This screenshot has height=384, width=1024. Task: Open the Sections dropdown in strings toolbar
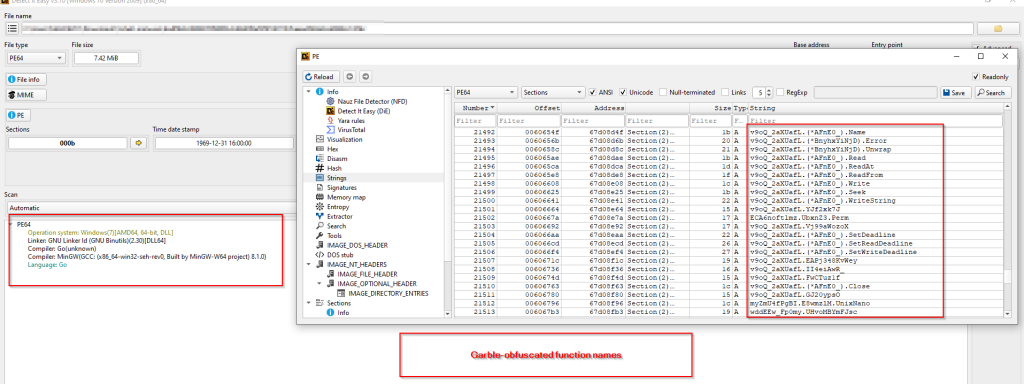coord(553,93)
